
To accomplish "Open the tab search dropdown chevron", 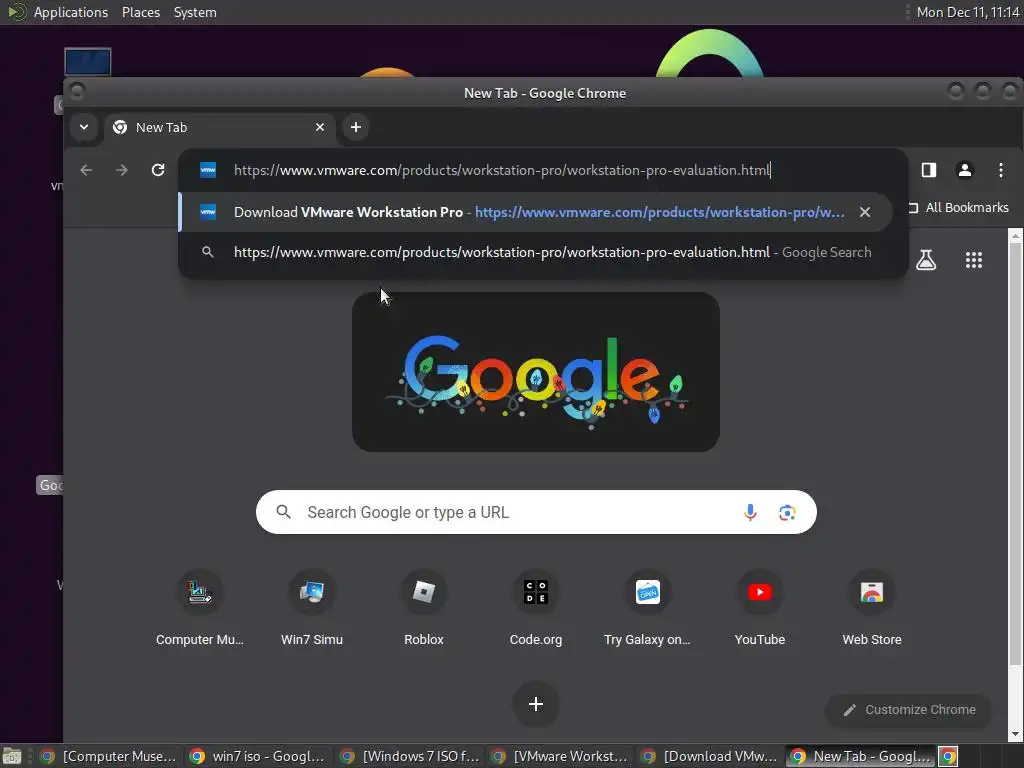I will pos(84,127).
